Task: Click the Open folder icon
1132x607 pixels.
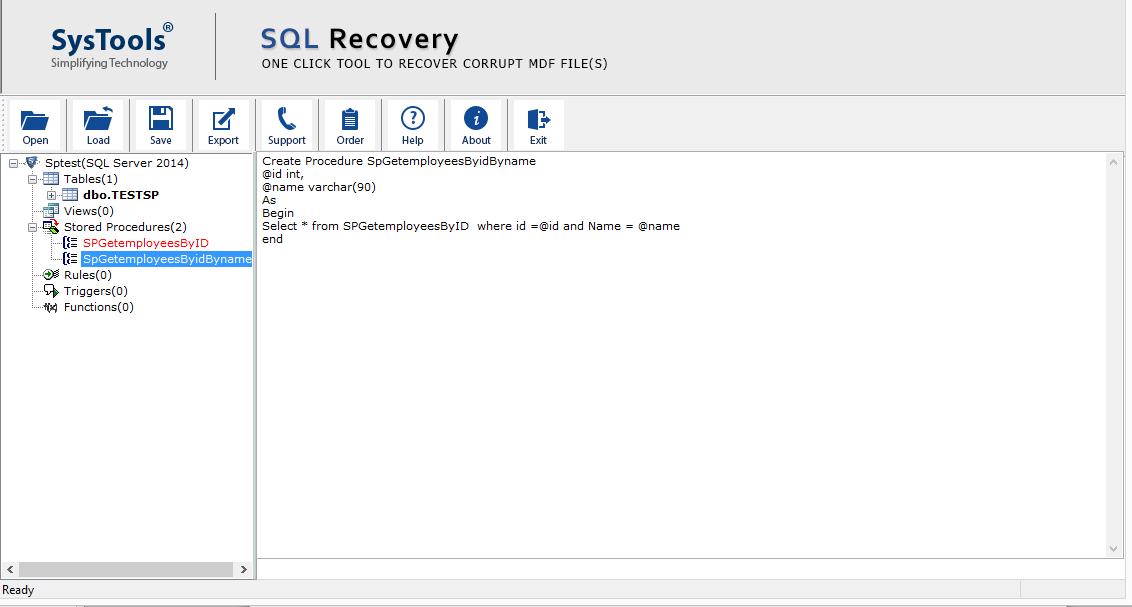Action: click(x=35, y=120)
